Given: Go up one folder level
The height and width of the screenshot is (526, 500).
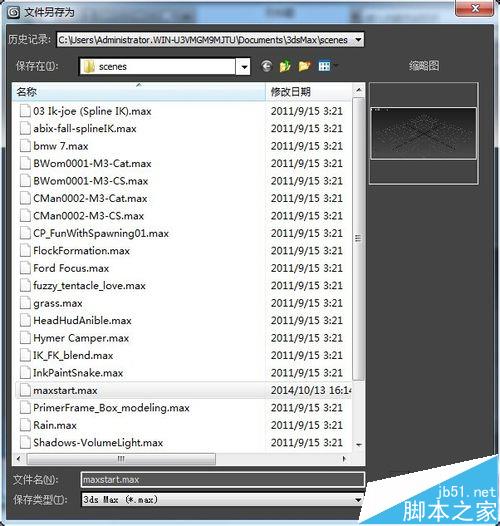Looking at the screenshot, I should [285, 66].
